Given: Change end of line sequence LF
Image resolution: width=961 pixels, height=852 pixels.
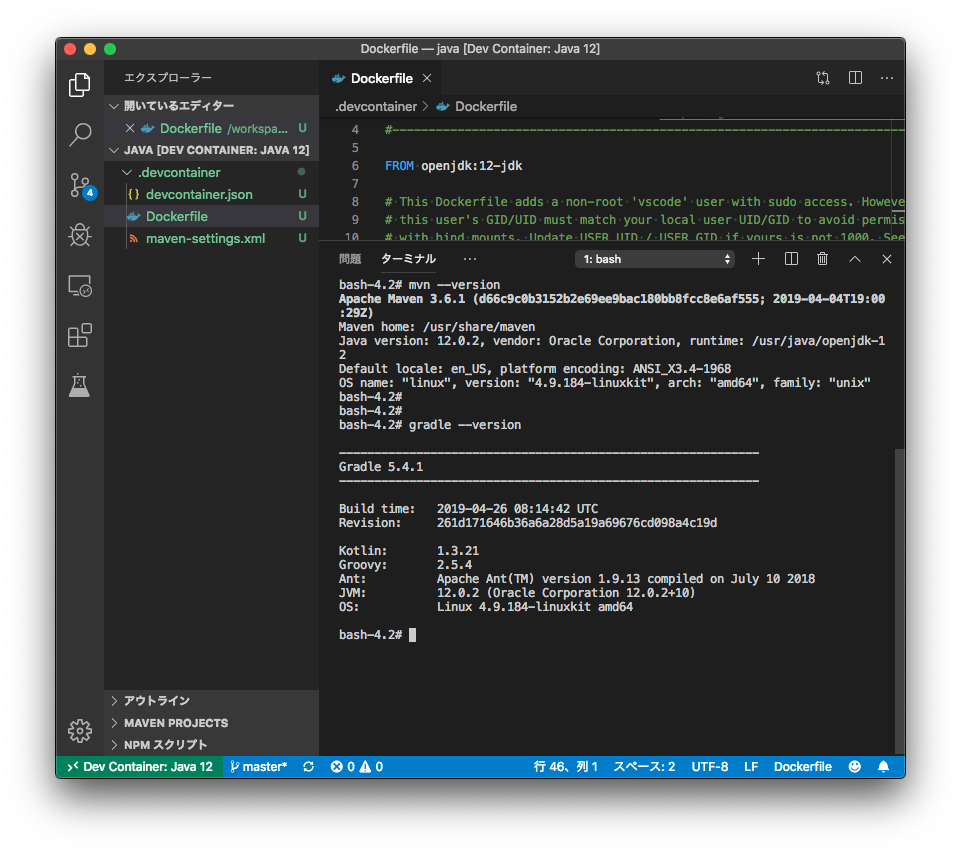Looking at the screenshot, I should point(751,767).
